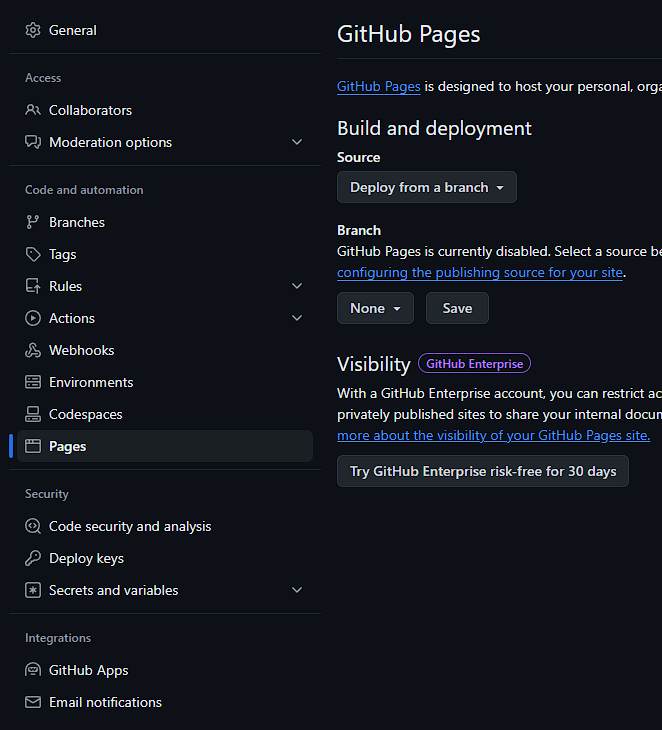
Task: Open the Branches settings page
Action: [165, 223]
